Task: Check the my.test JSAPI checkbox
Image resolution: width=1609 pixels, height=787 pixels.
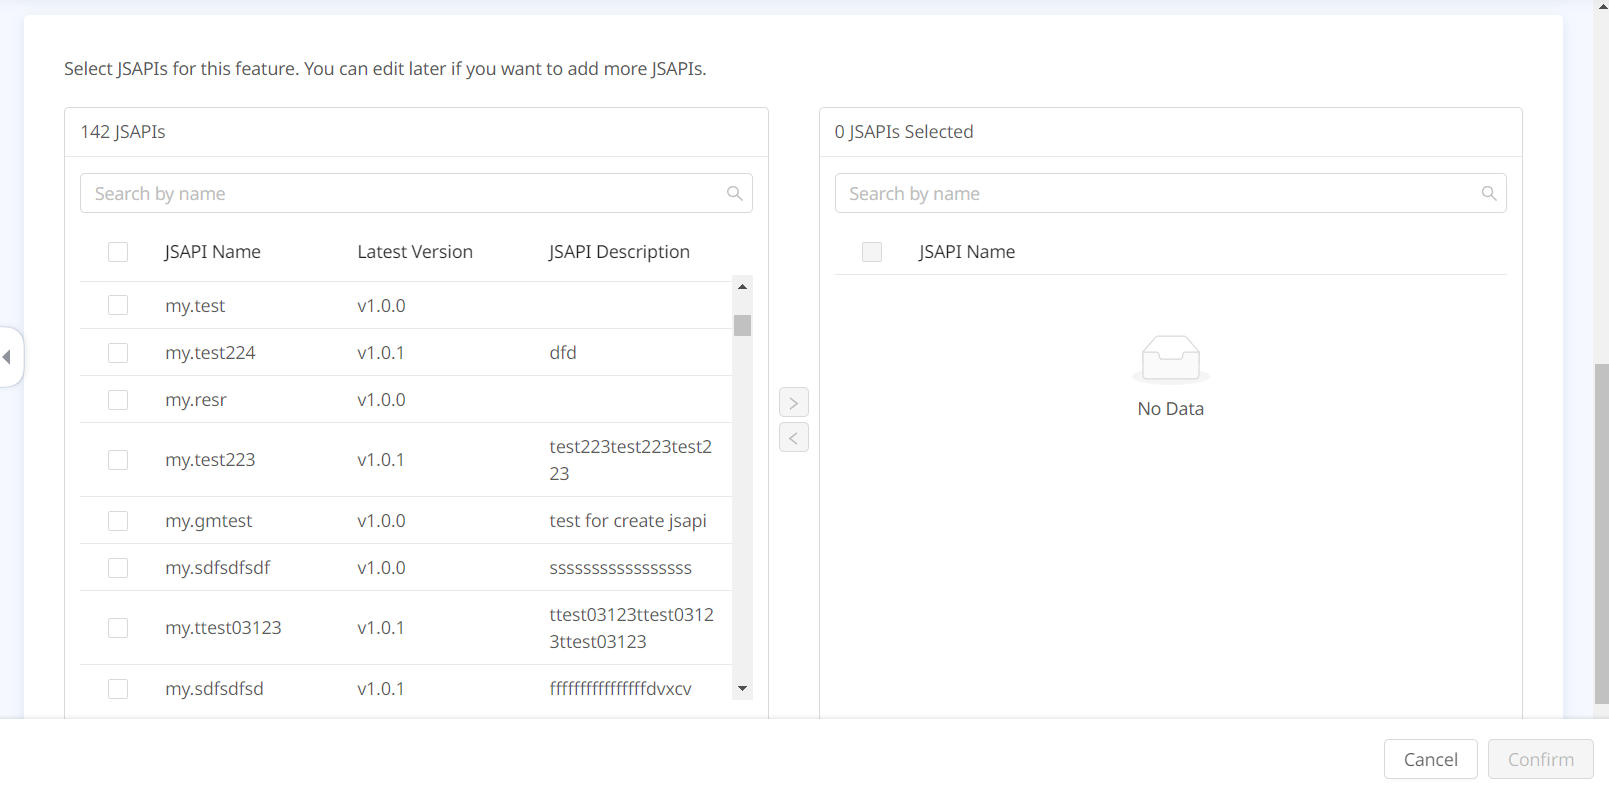Action: (118, 306)
